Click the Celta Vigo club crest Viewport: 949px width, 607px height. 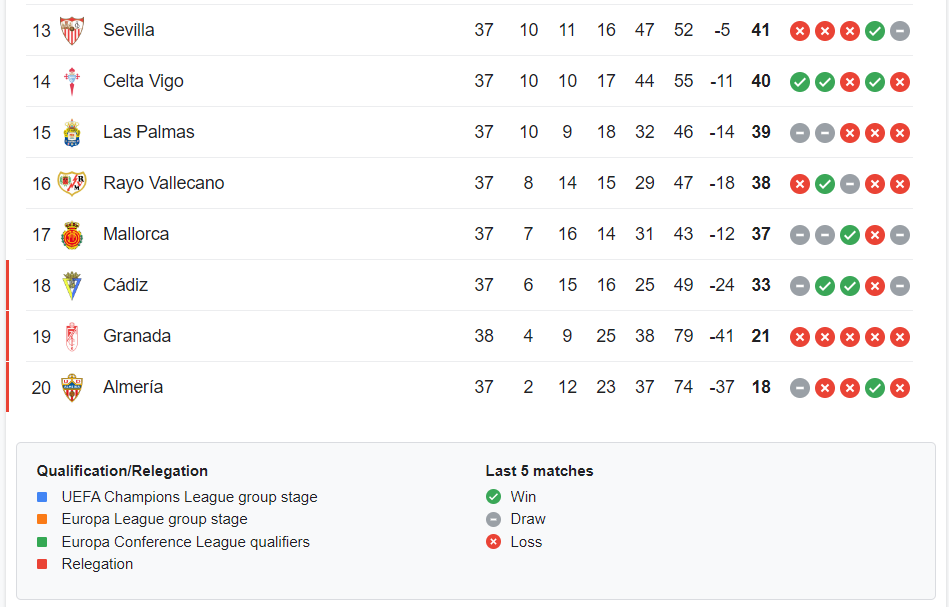[72, 82]
